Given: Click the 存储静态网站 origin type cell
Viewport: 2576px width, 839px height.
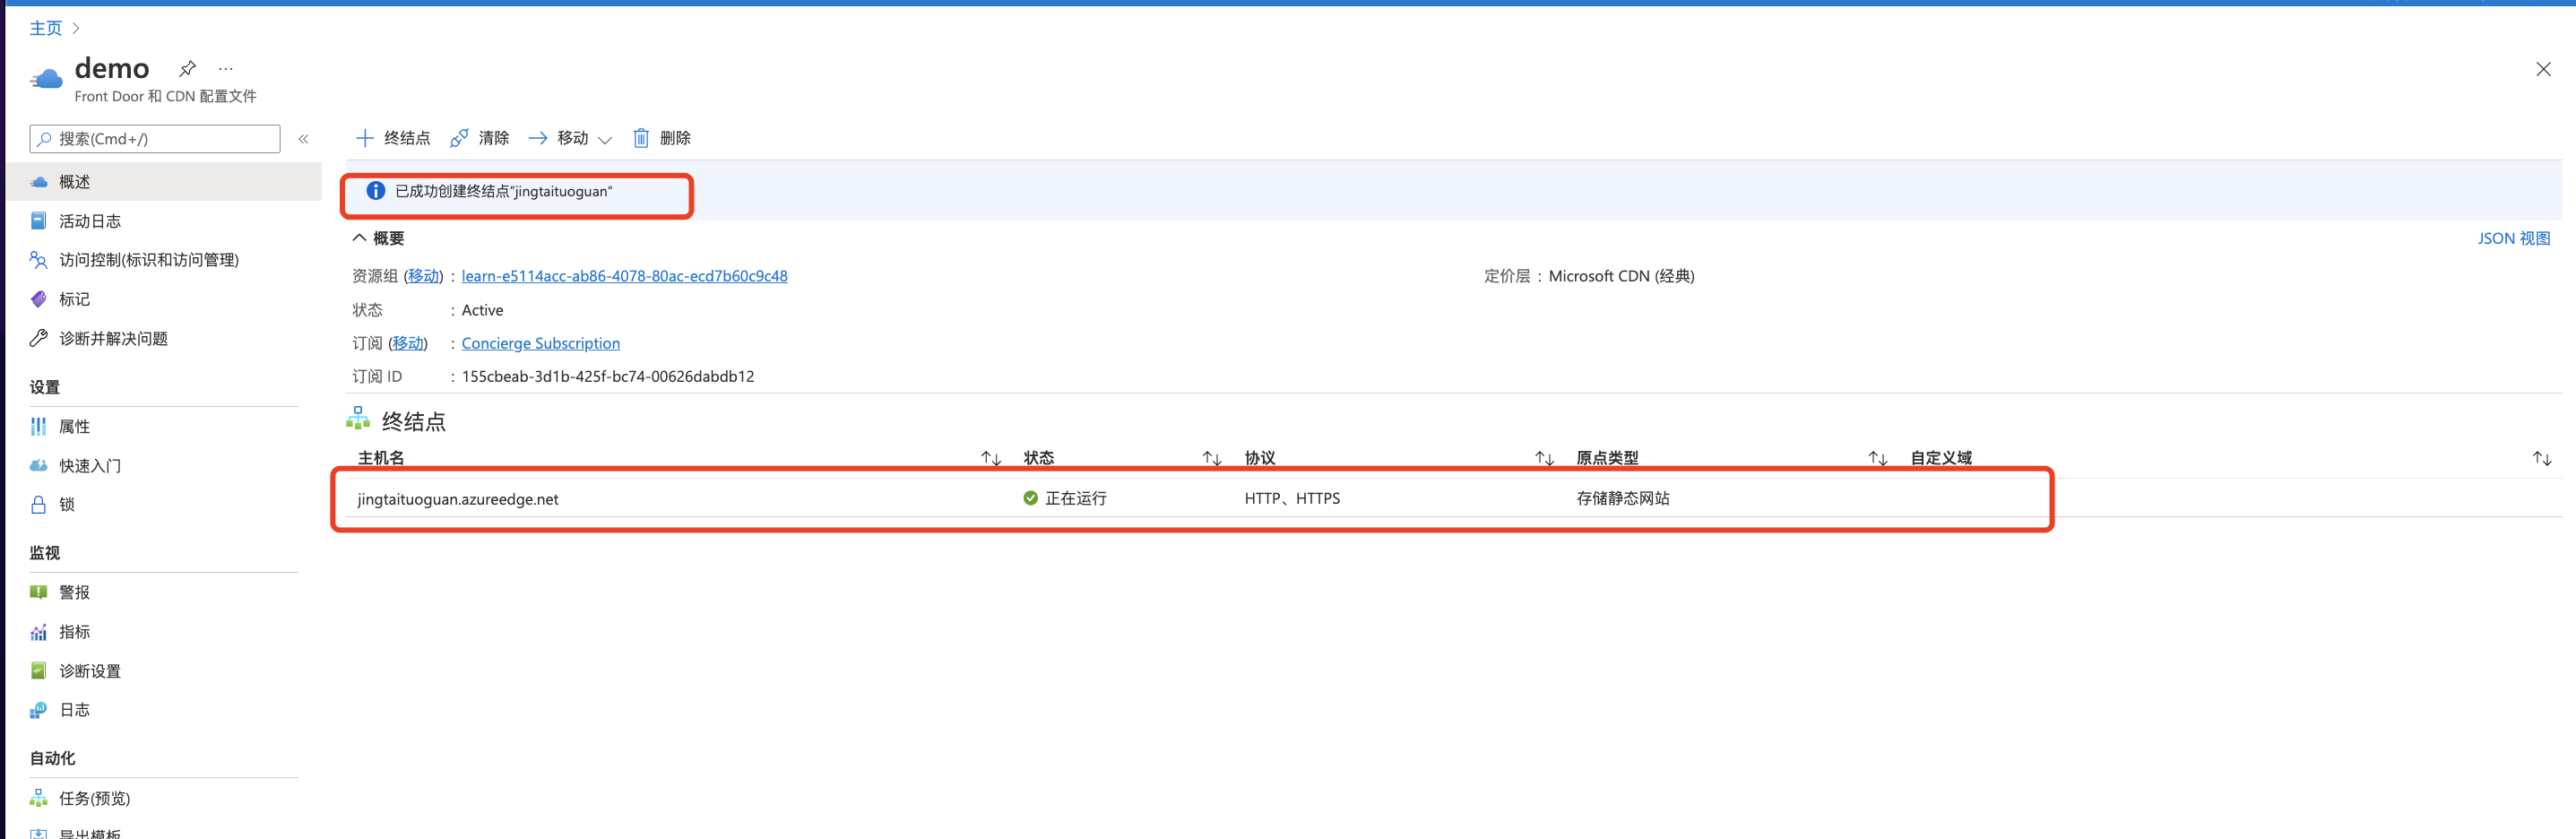Looking at the screenshot, I should pyautogui.click(x=1623, y=498).
